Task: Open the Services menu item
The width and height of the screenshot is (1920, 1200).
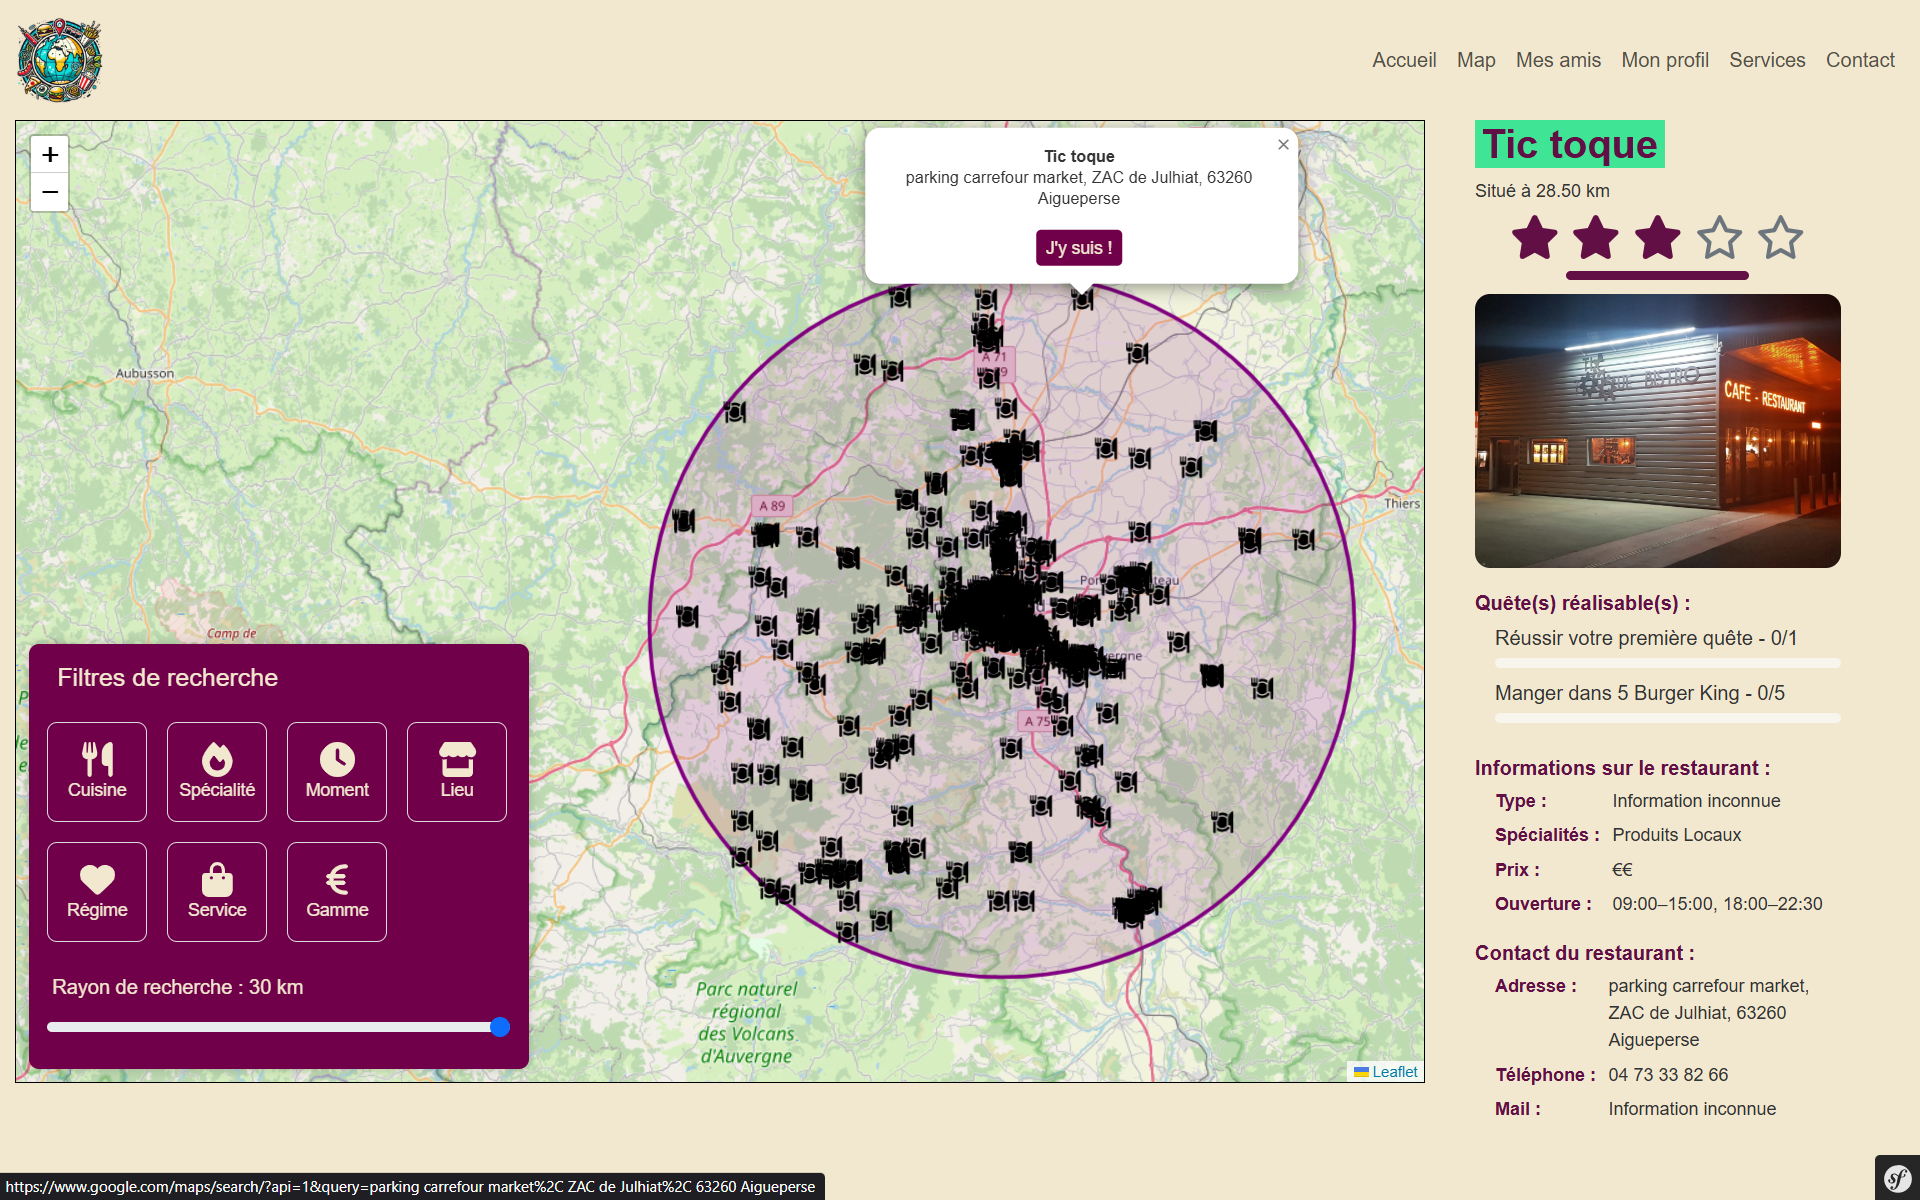Action: point(1767,60)
